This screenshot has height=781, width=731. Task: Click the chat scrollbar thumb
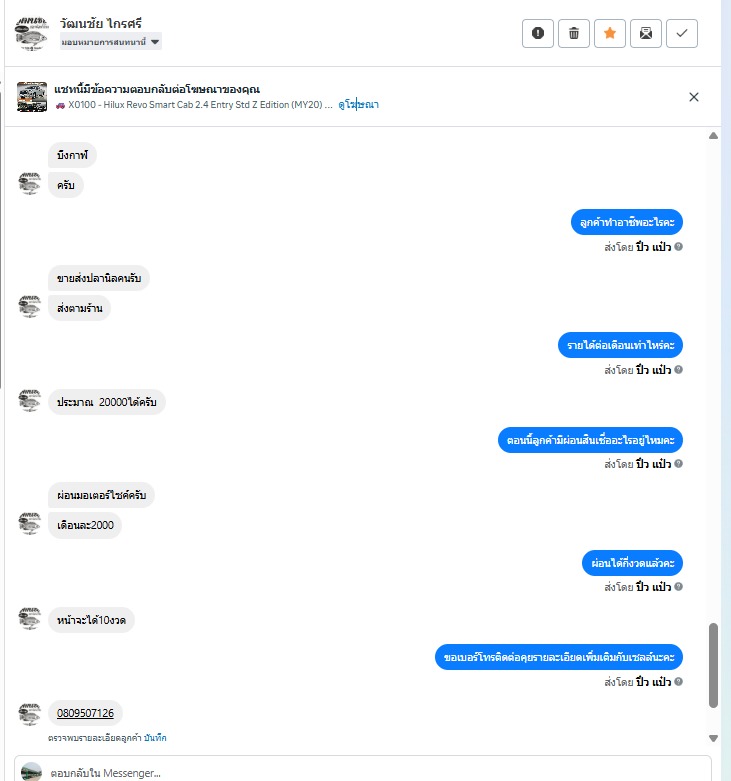[714, 665]
